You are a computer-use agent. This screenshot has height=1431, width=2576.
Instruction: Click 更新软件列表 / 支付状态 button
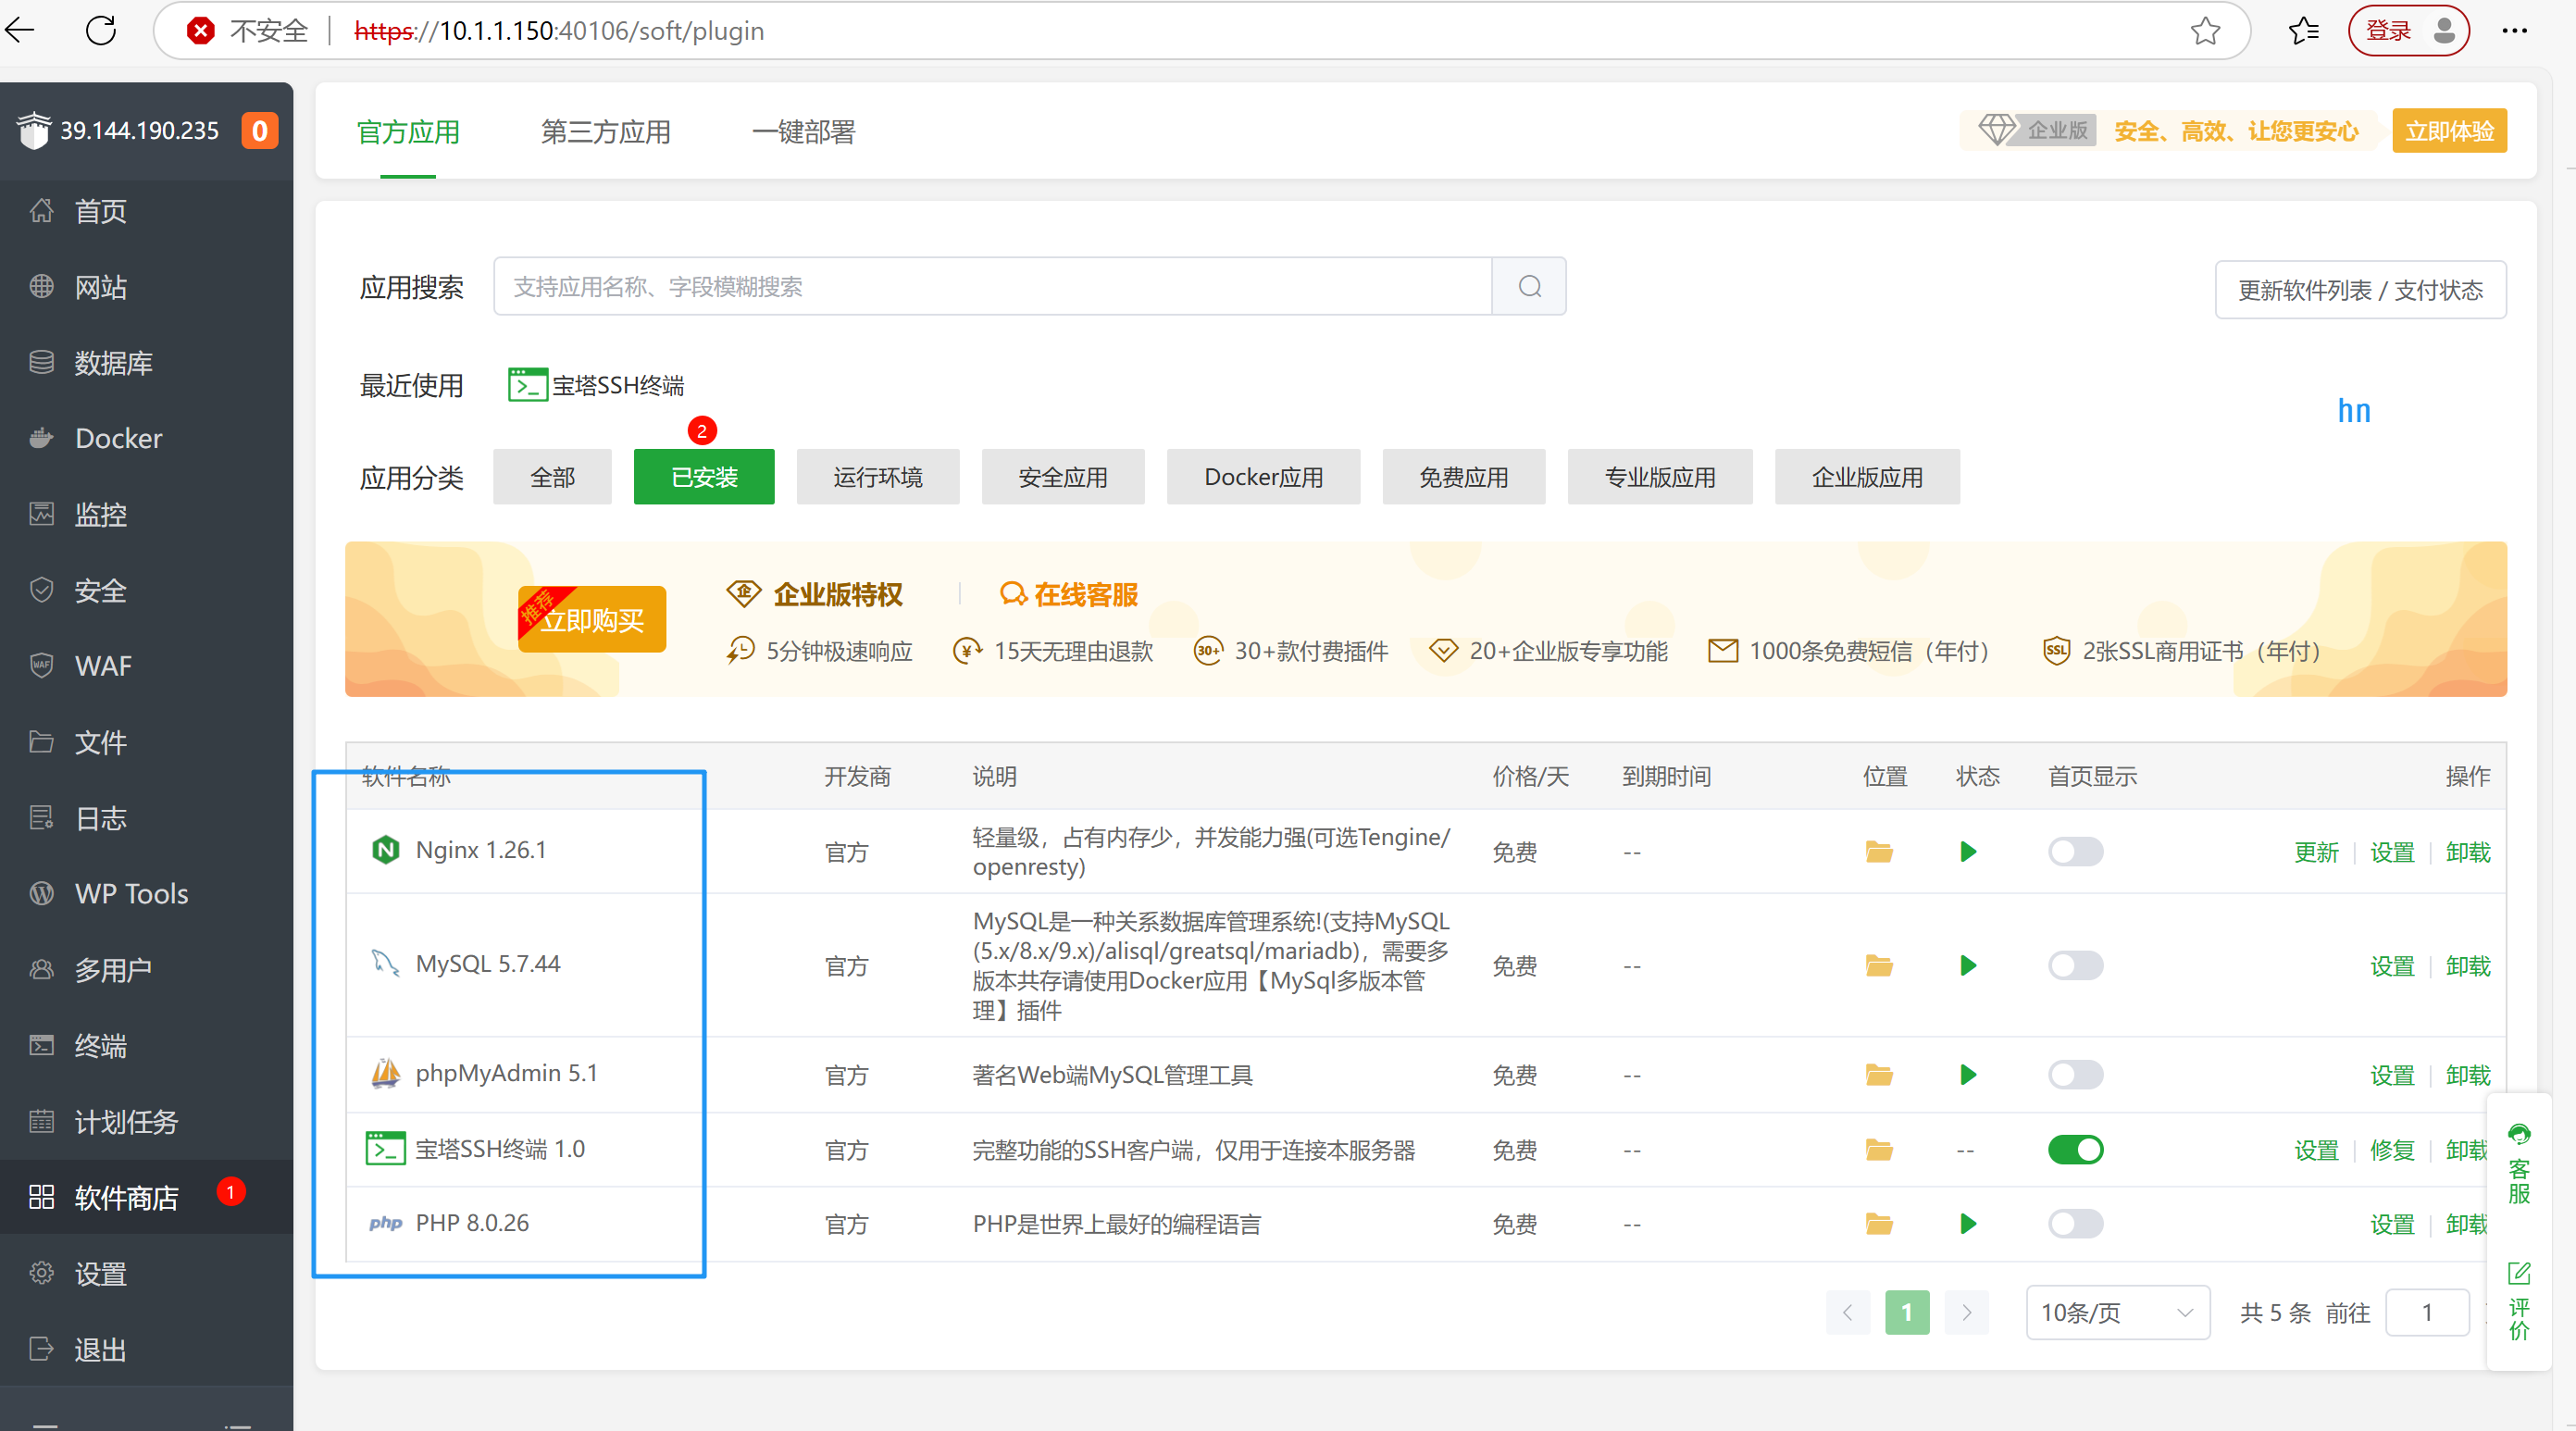click(2359, 290)
